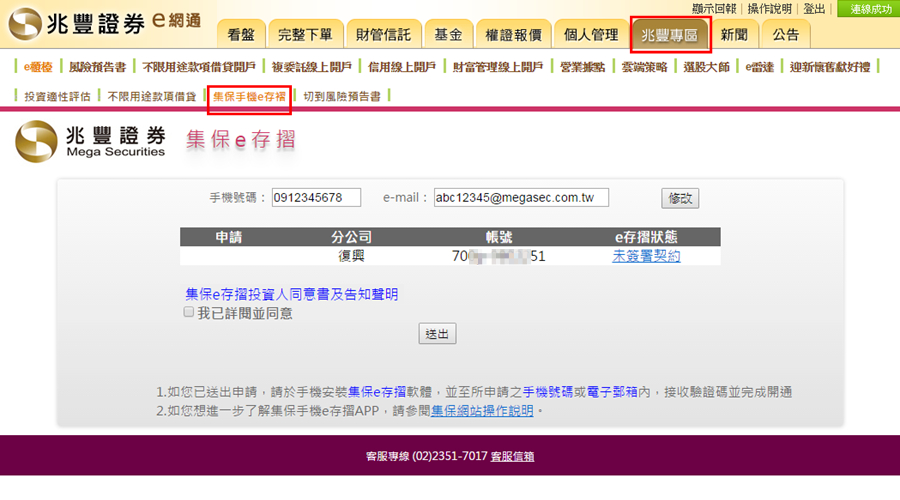Select the 不限用途款項借貸 submenu item
This screenshot has width=900, height=500.
[152, 96]
